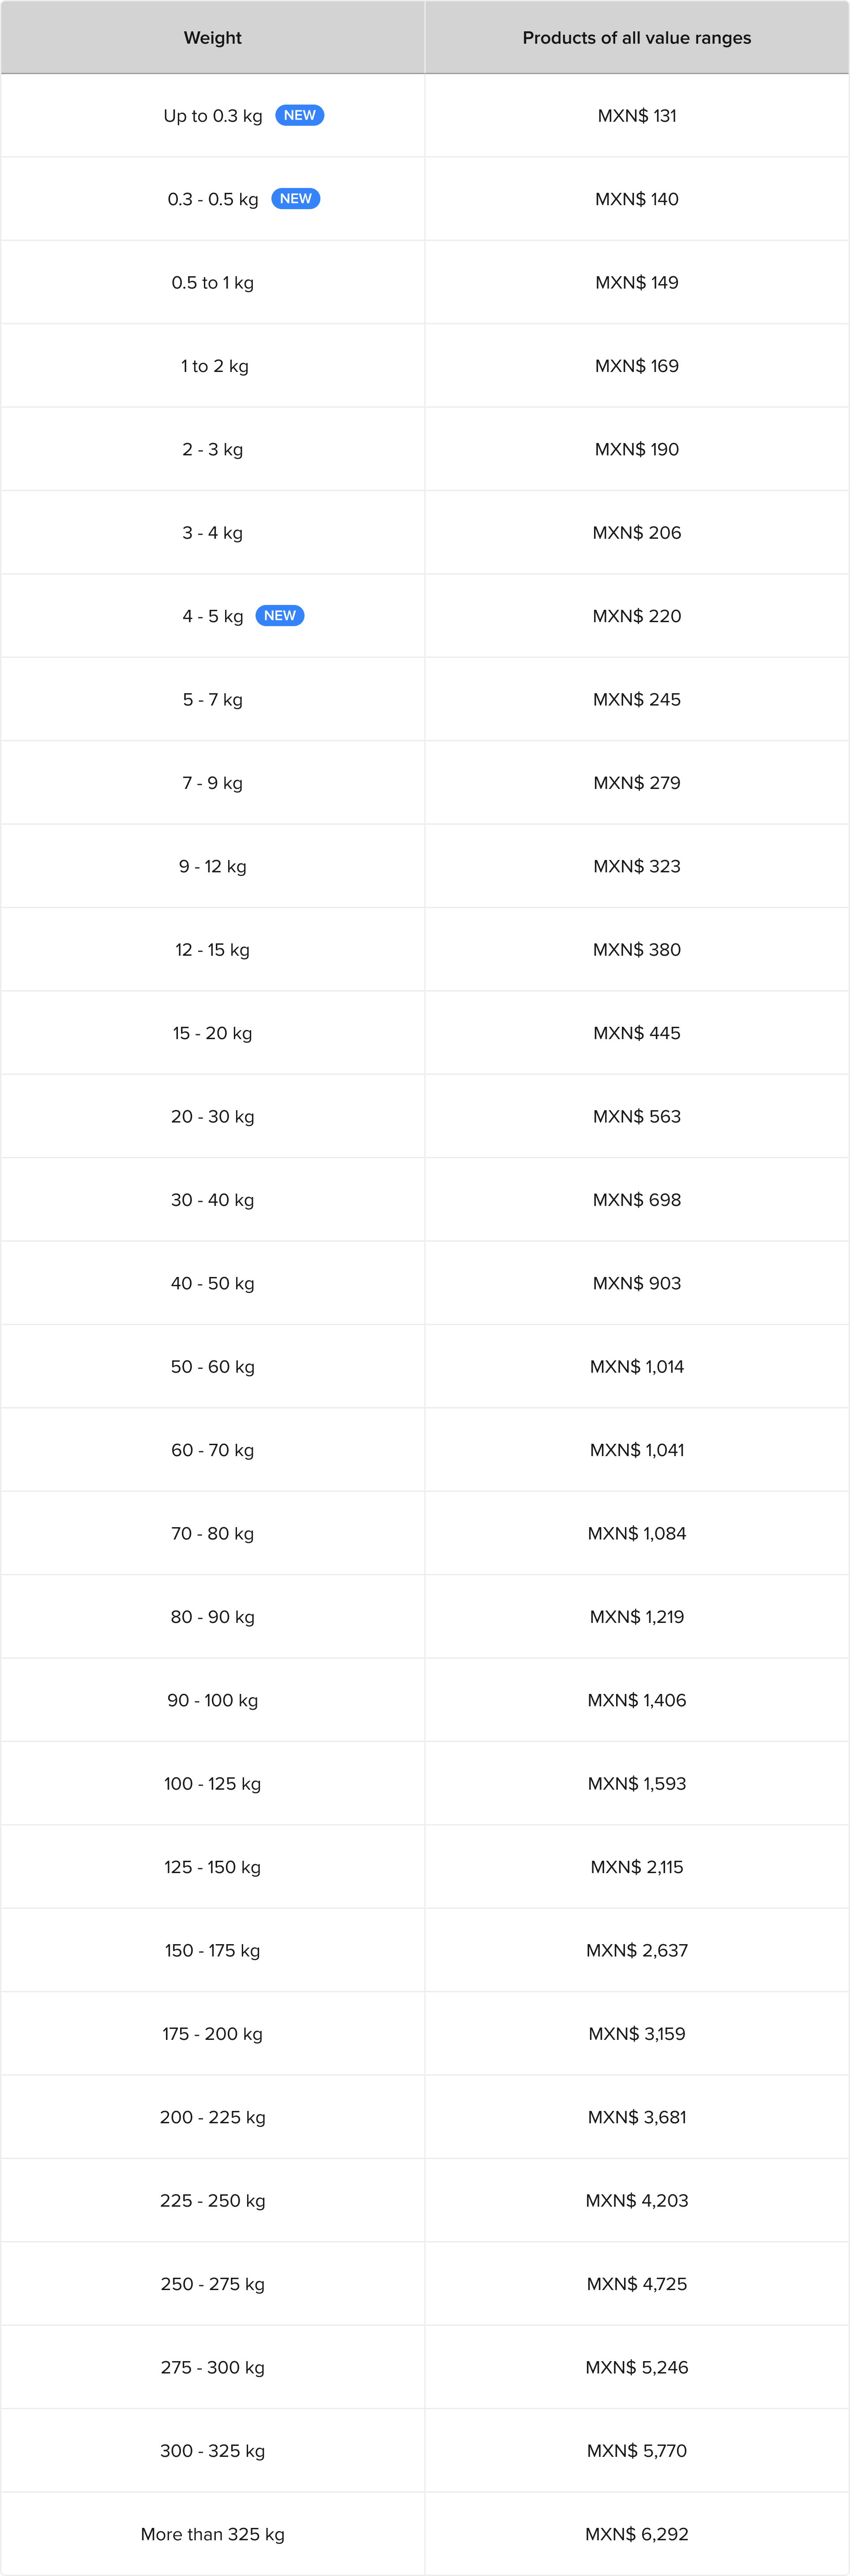Screen dimensions: 850x2576
Task: Click the MXN$ 1,406 price cell
Action: pos(637,1700)
